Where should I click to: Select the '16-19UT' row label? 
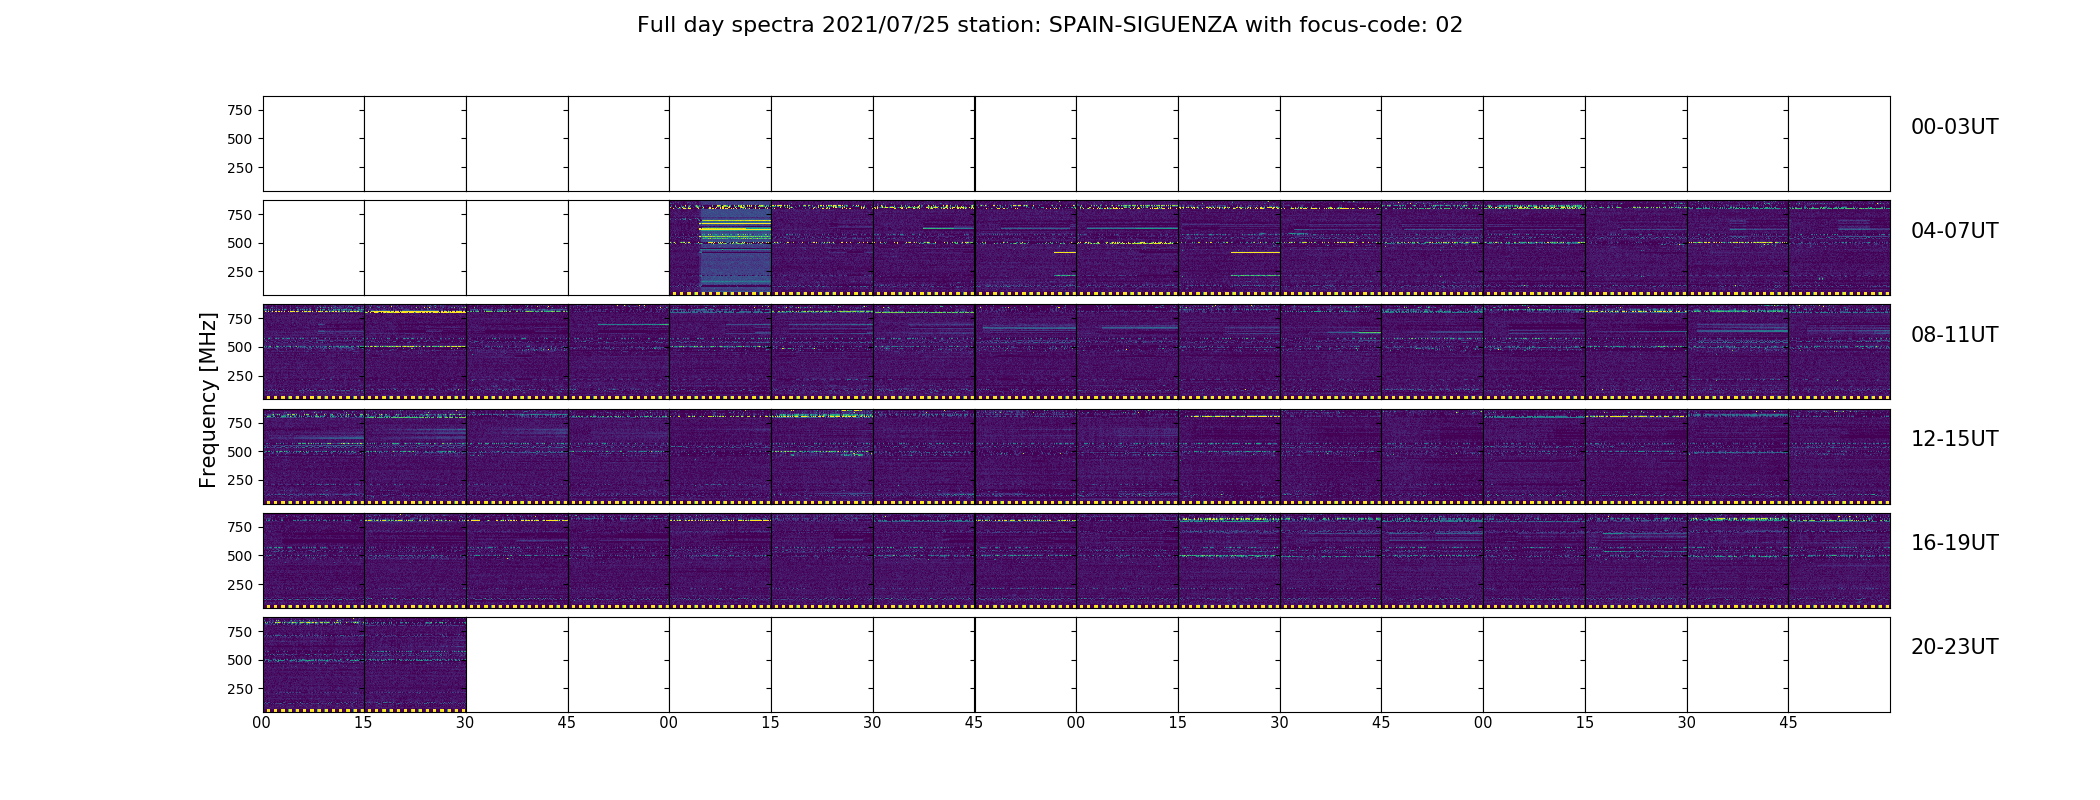(x=1954, y=543)
